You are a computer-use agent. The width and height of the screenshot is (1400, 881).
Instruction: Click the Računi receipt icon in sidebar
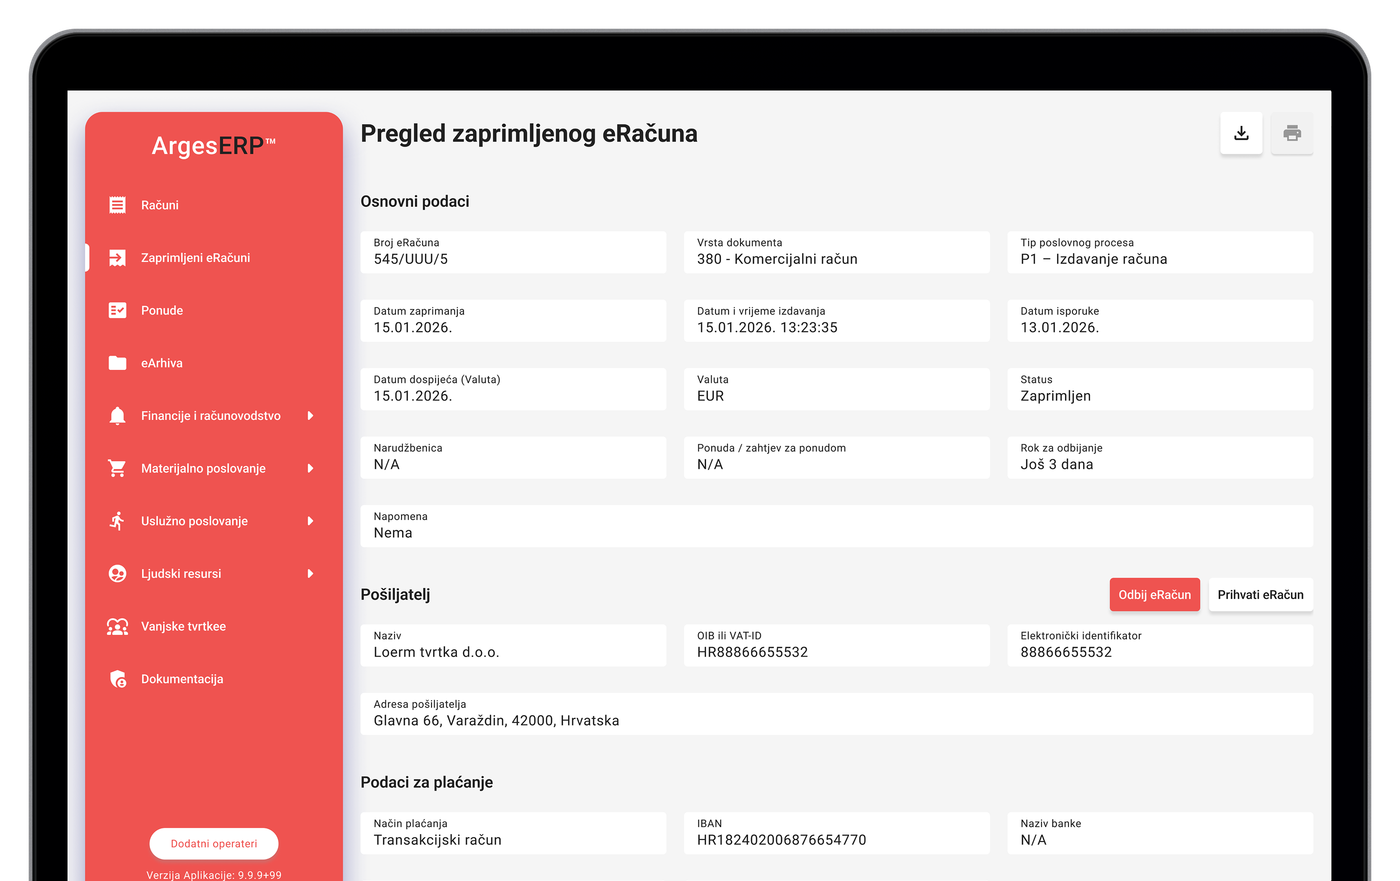point(117,205)
